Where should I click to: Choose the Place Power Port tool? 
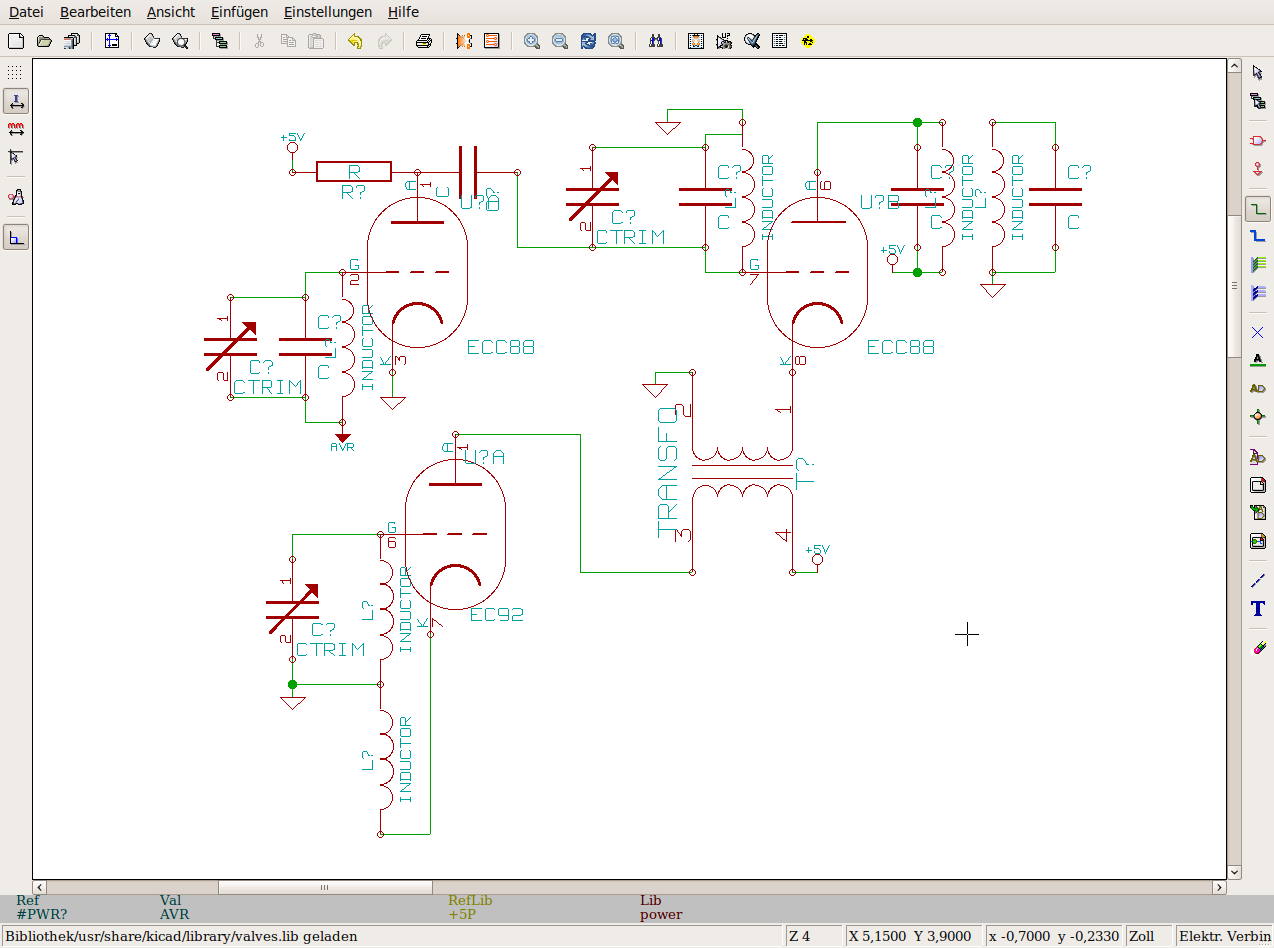pyautogui.click(x=1258, y=168)
